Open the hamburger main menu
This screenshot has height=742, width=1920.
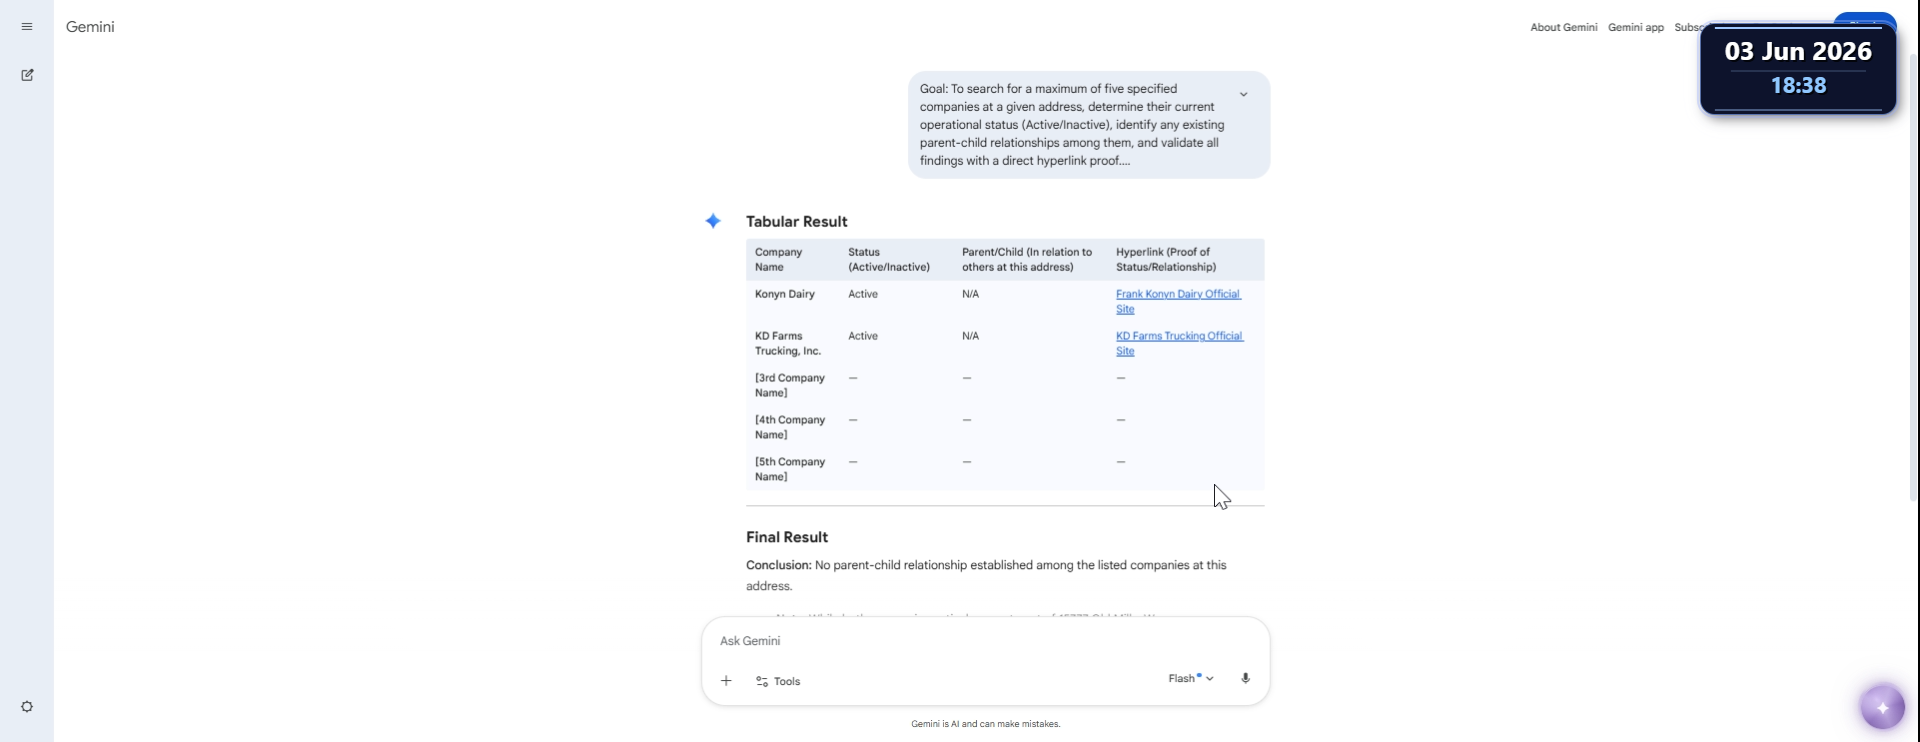(x=27, y=27)
